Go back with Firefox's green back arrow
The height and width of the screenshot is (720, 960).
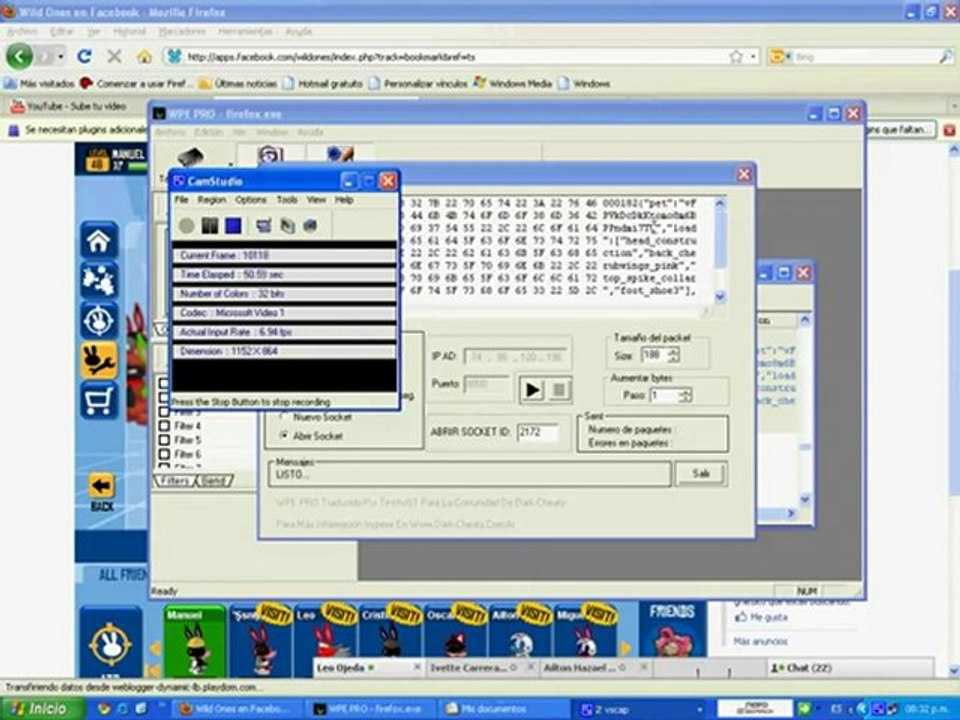(20, 56)
